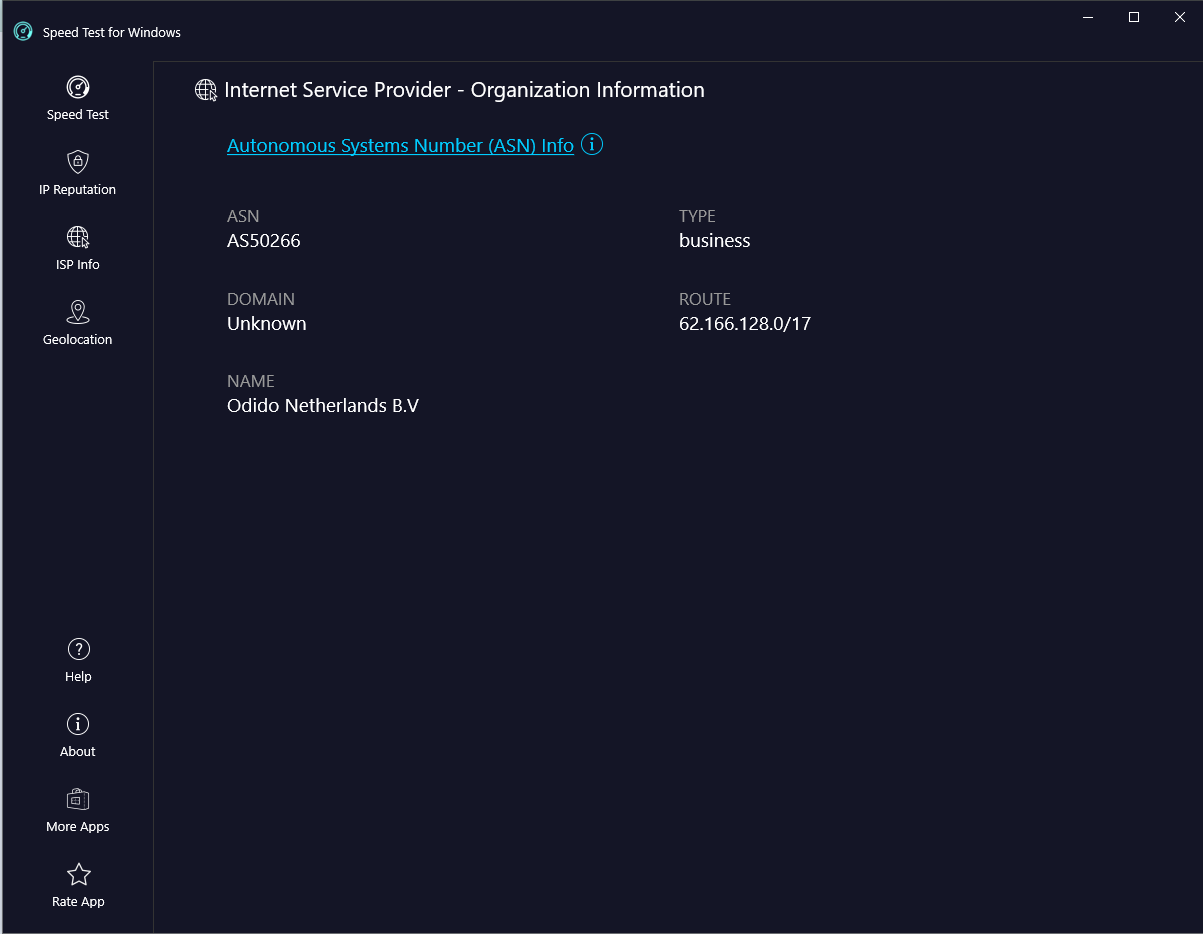This screenshot has height=934, width=1203.
Task: Open the About info icon in sidebar
Action: 78,724
